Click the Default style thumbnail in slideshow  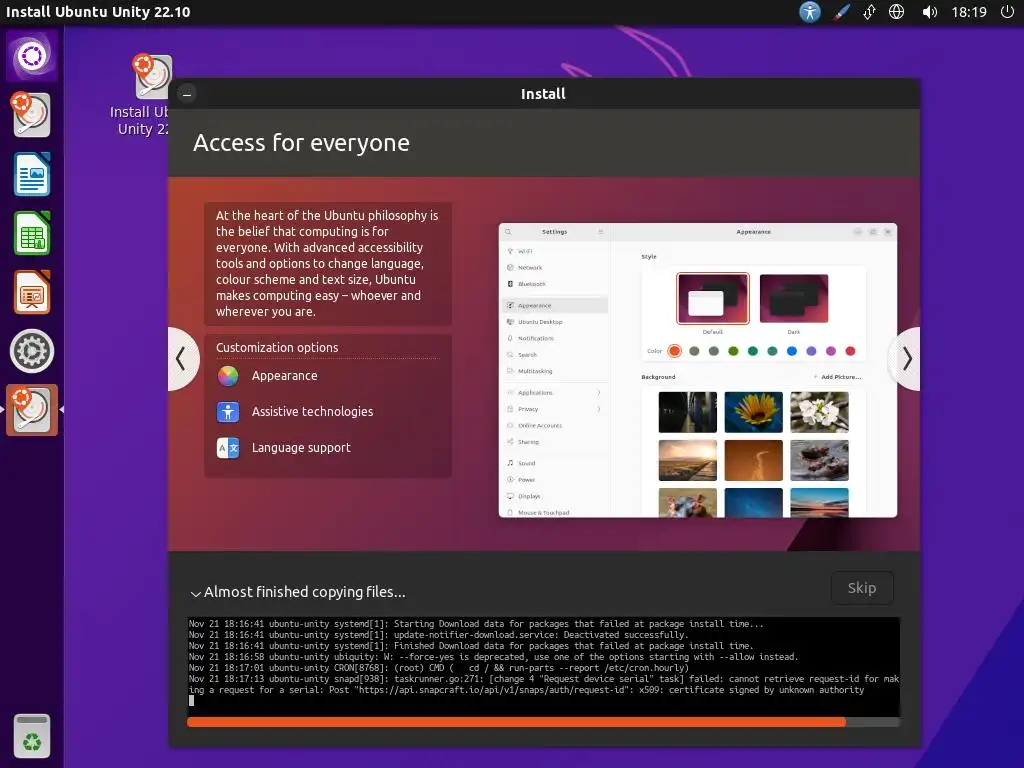[712, 298]
